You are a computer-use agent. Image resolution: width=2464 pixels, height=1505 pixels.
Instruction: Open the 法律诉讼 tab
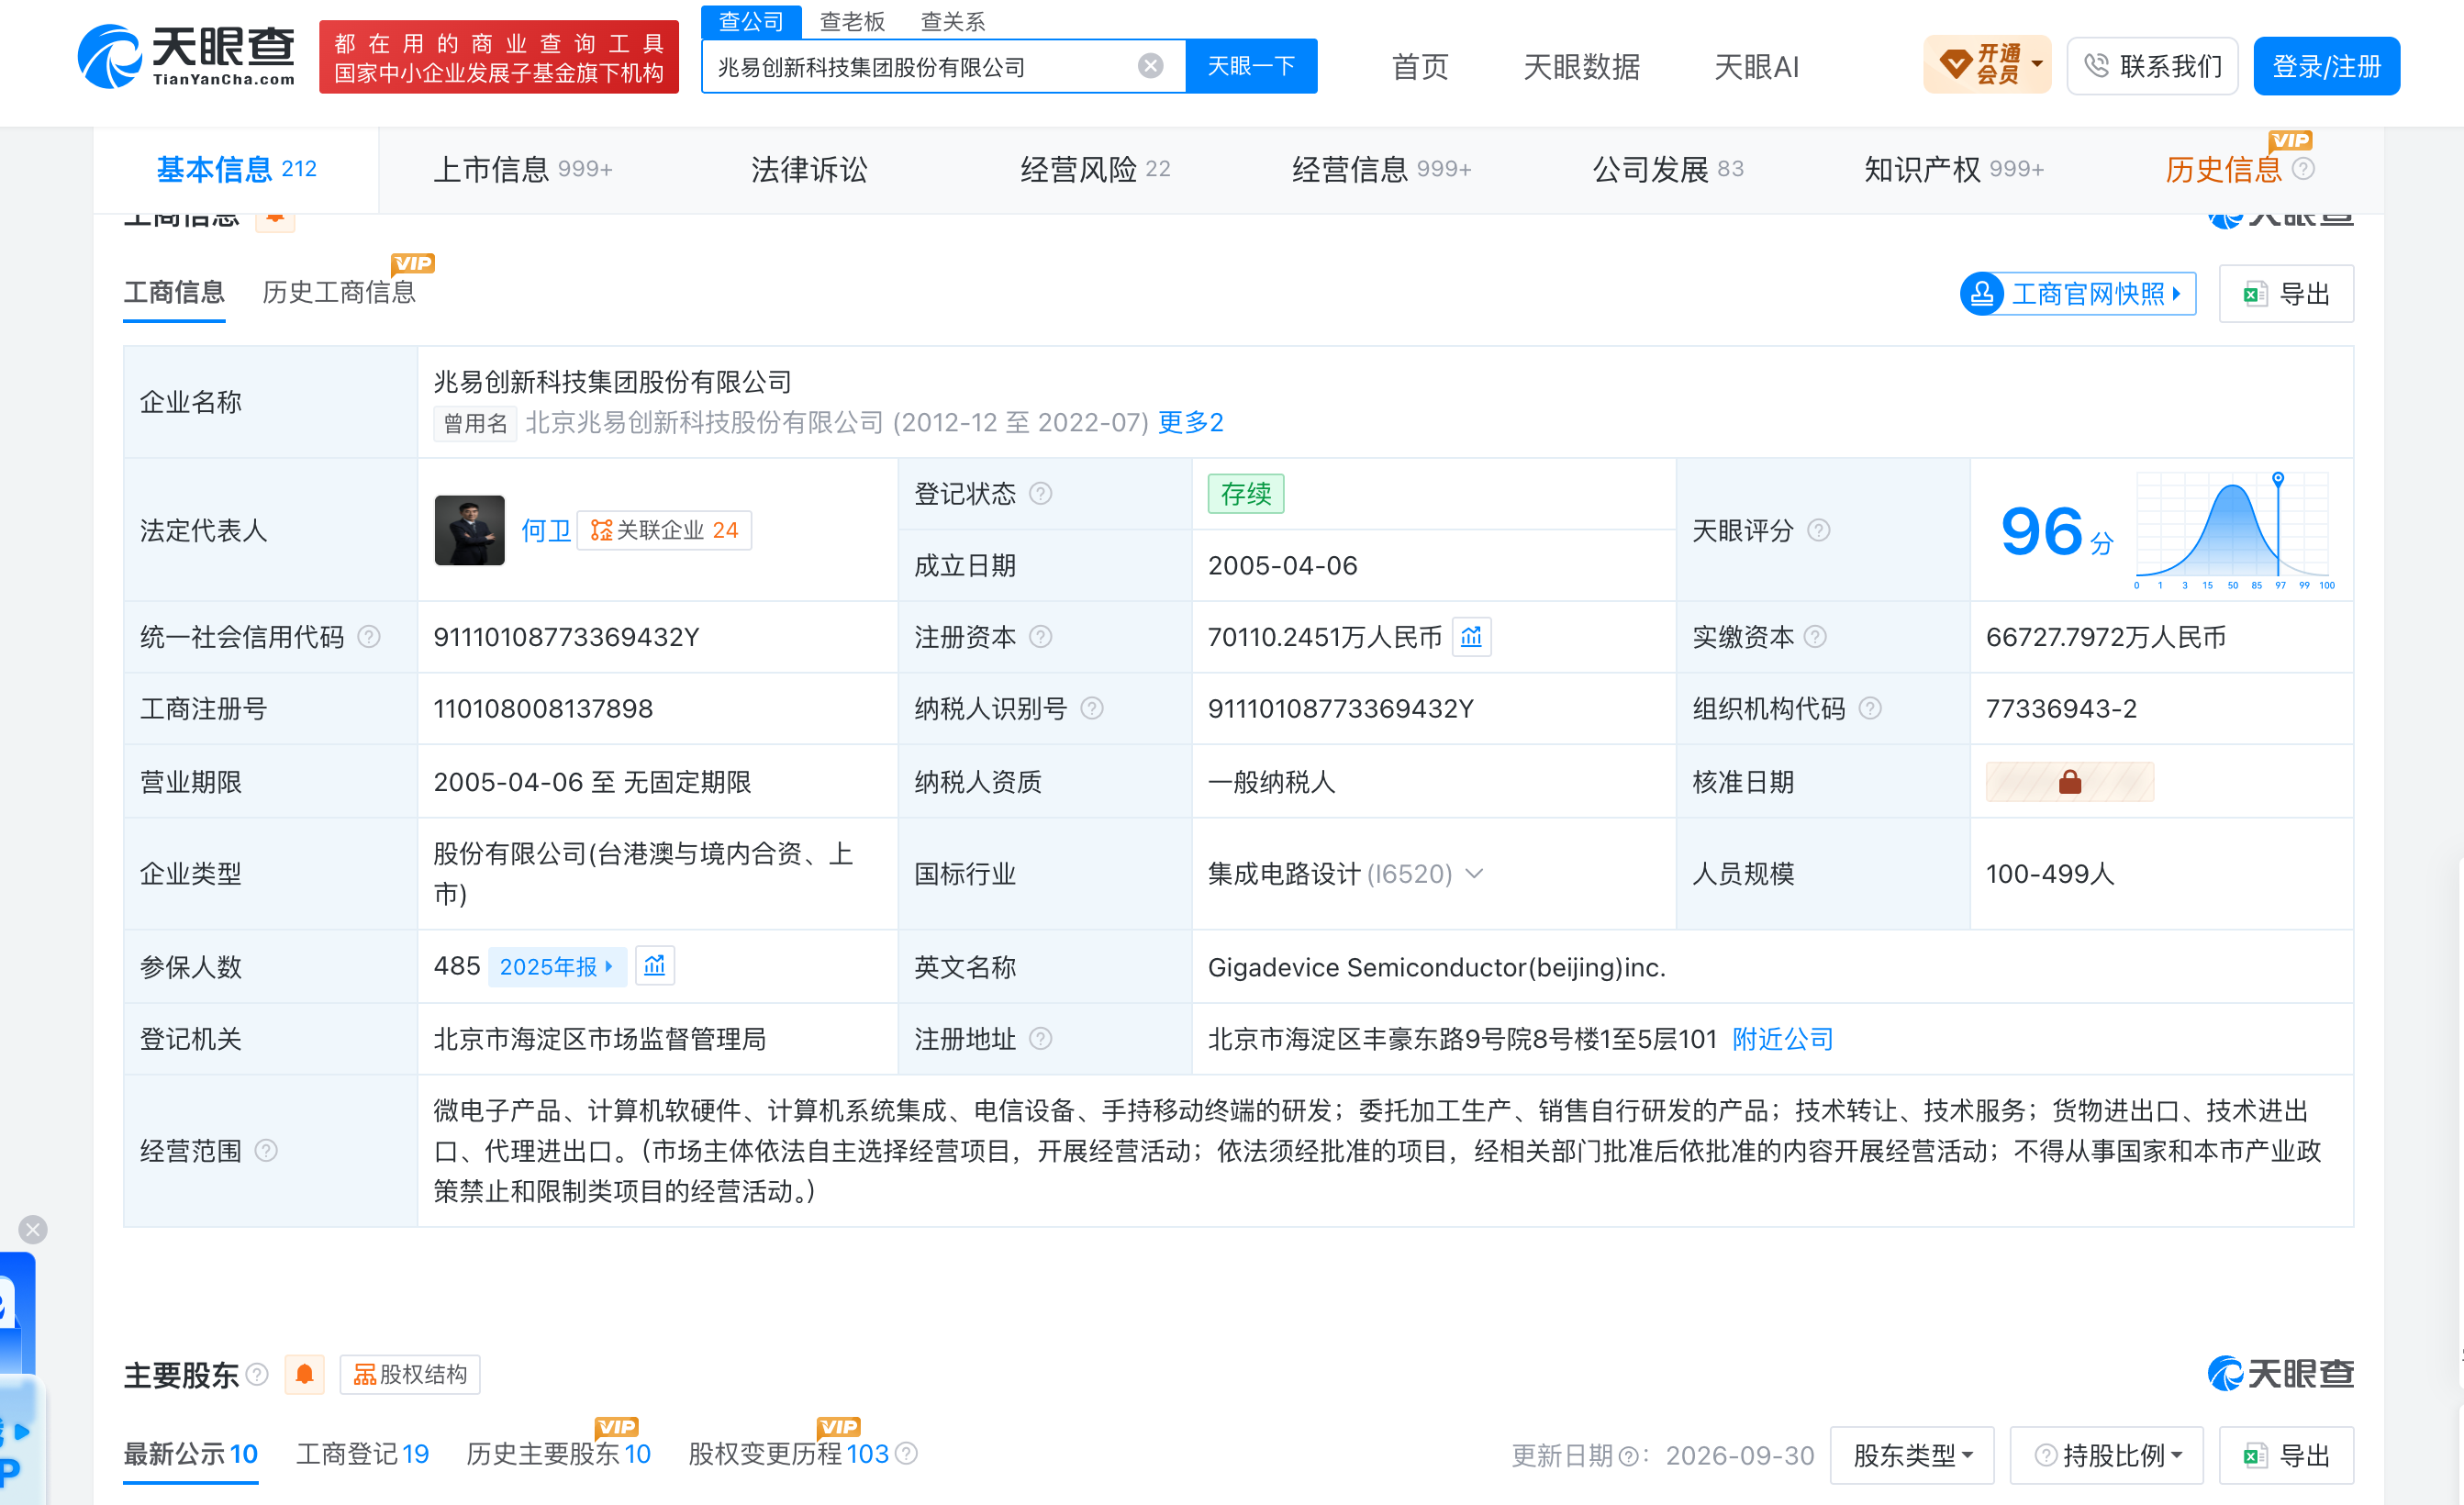coord(809,169)
